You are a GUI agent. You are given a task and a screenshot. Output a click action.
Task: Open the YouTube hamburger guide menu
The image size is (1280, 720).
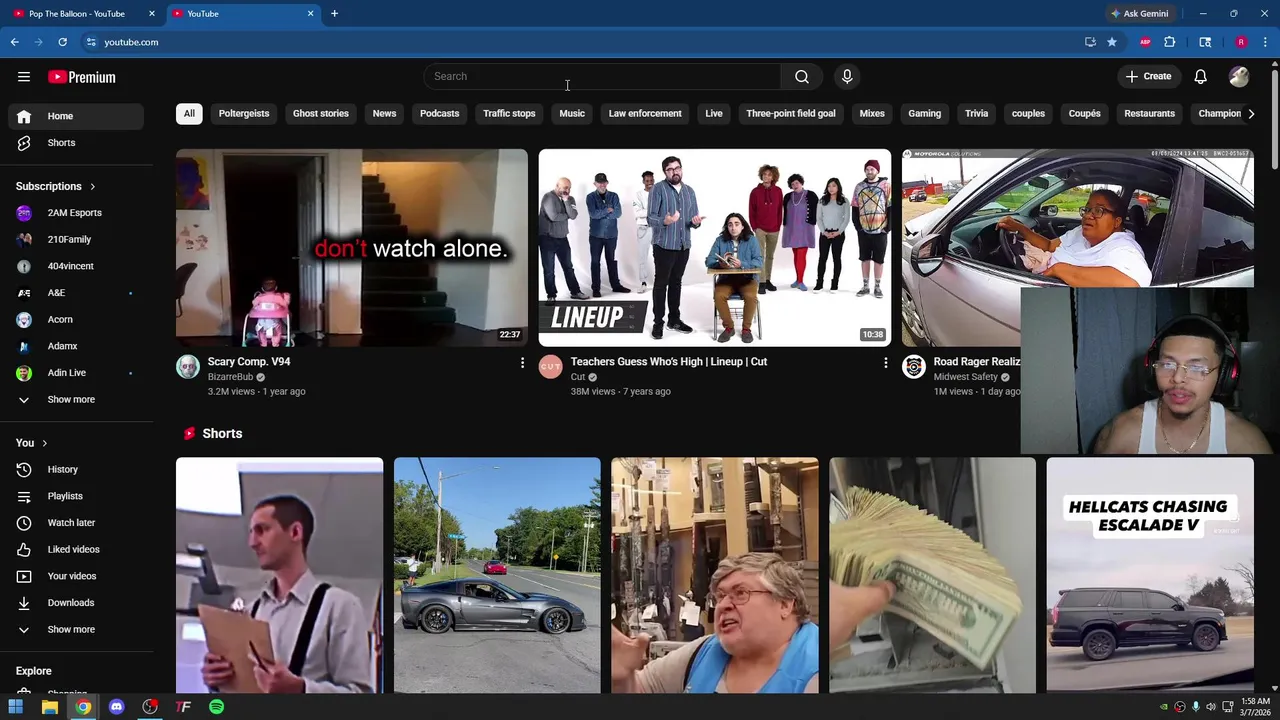tap(24, 77)
